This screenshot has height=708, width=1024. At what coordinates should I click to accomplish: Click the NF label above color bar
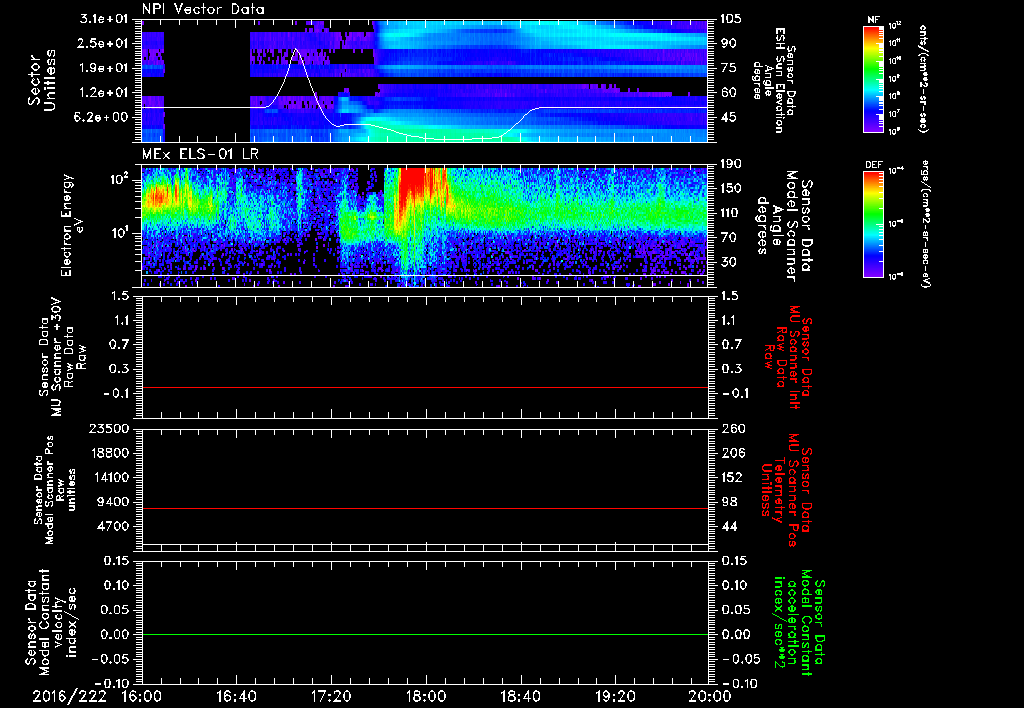(x=873, y=20)
